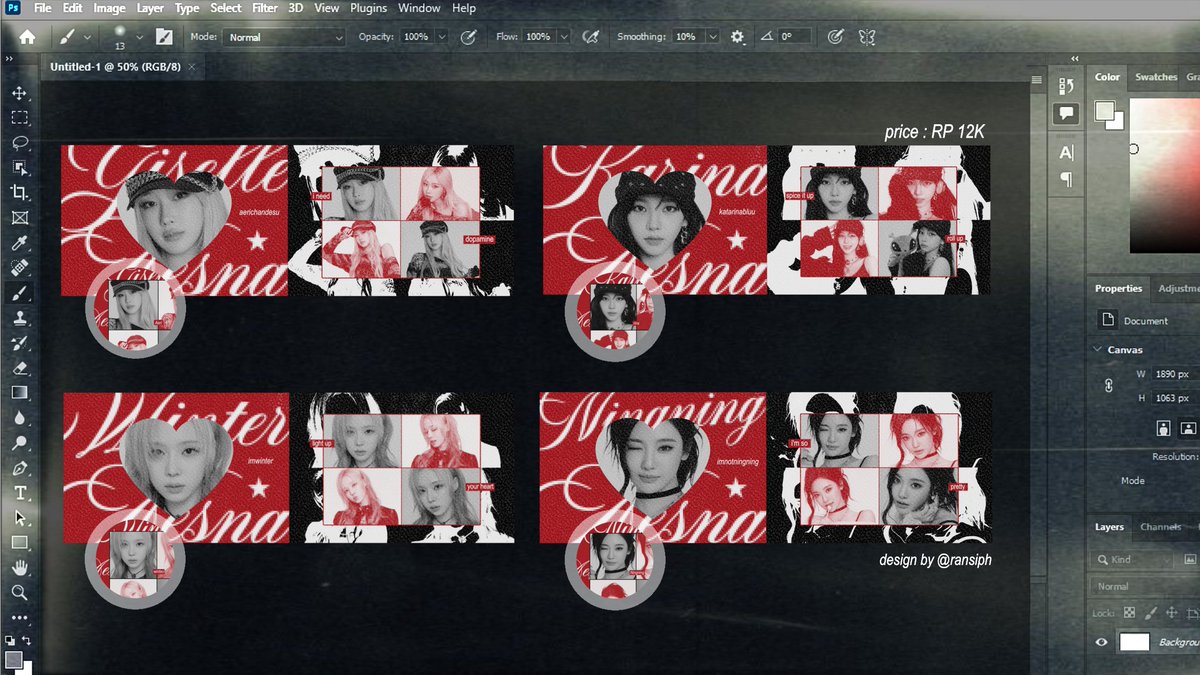Select the Move tool

pyautogui.click(x=19, y=92)
